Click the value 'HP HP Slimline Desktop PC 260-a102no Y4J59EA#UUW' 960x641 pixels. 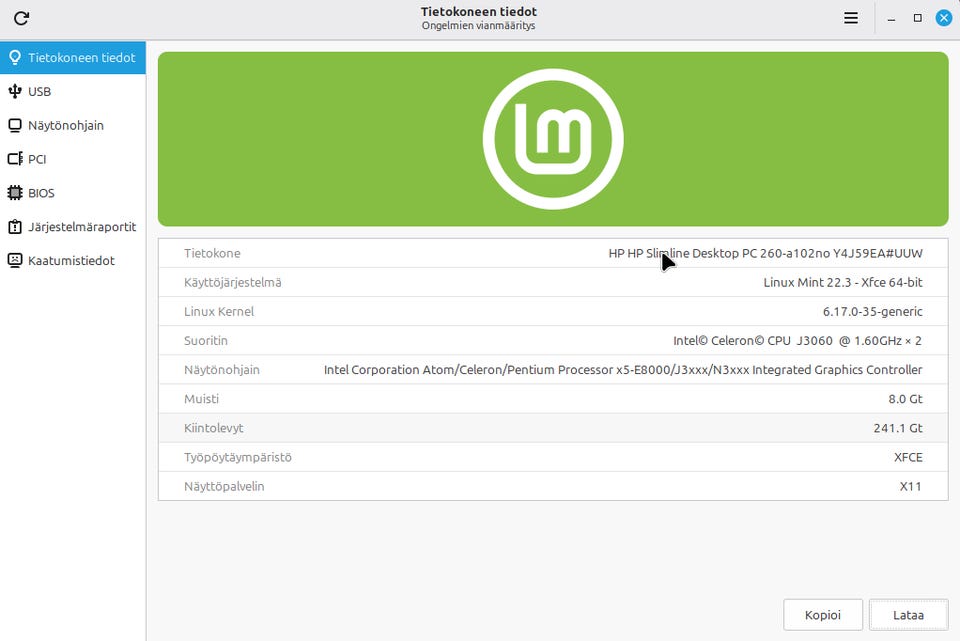765,253
